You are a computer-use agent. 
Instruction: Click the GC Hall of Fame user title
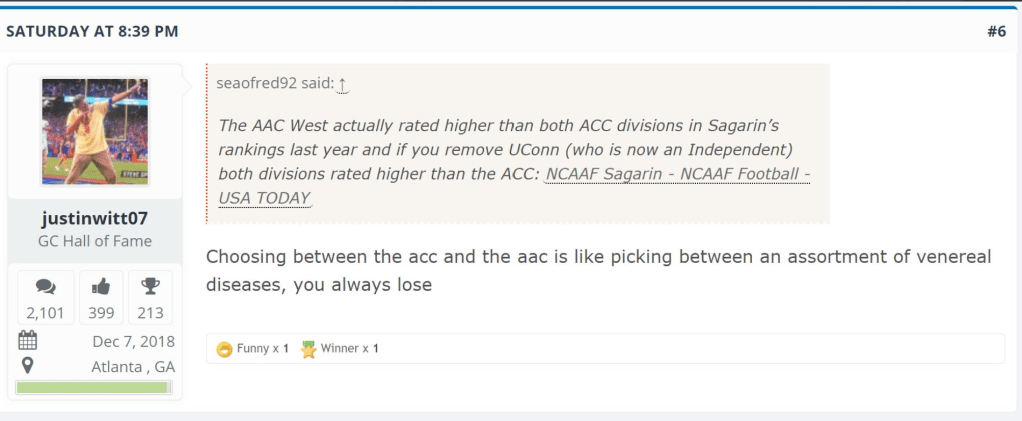pos(95,240)
